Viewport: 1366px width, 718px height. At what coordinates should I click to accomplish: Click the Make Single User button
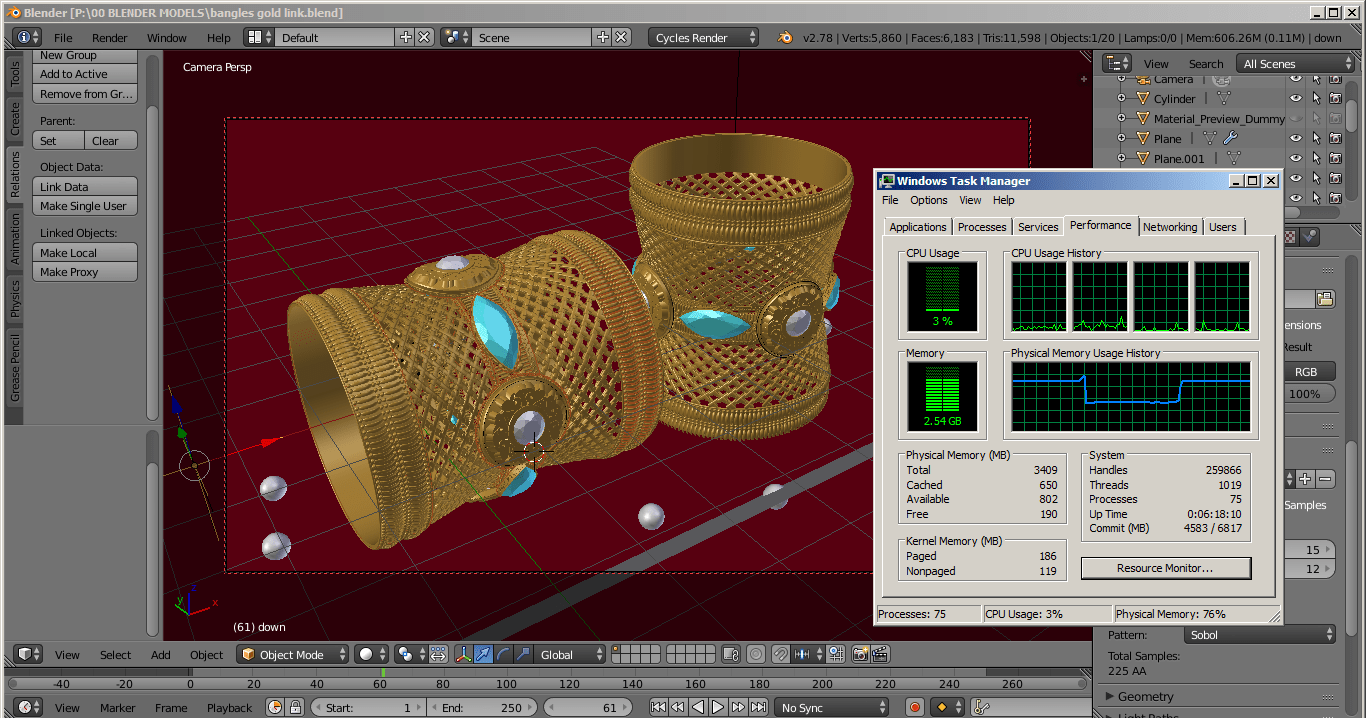(x=84, y=206)
